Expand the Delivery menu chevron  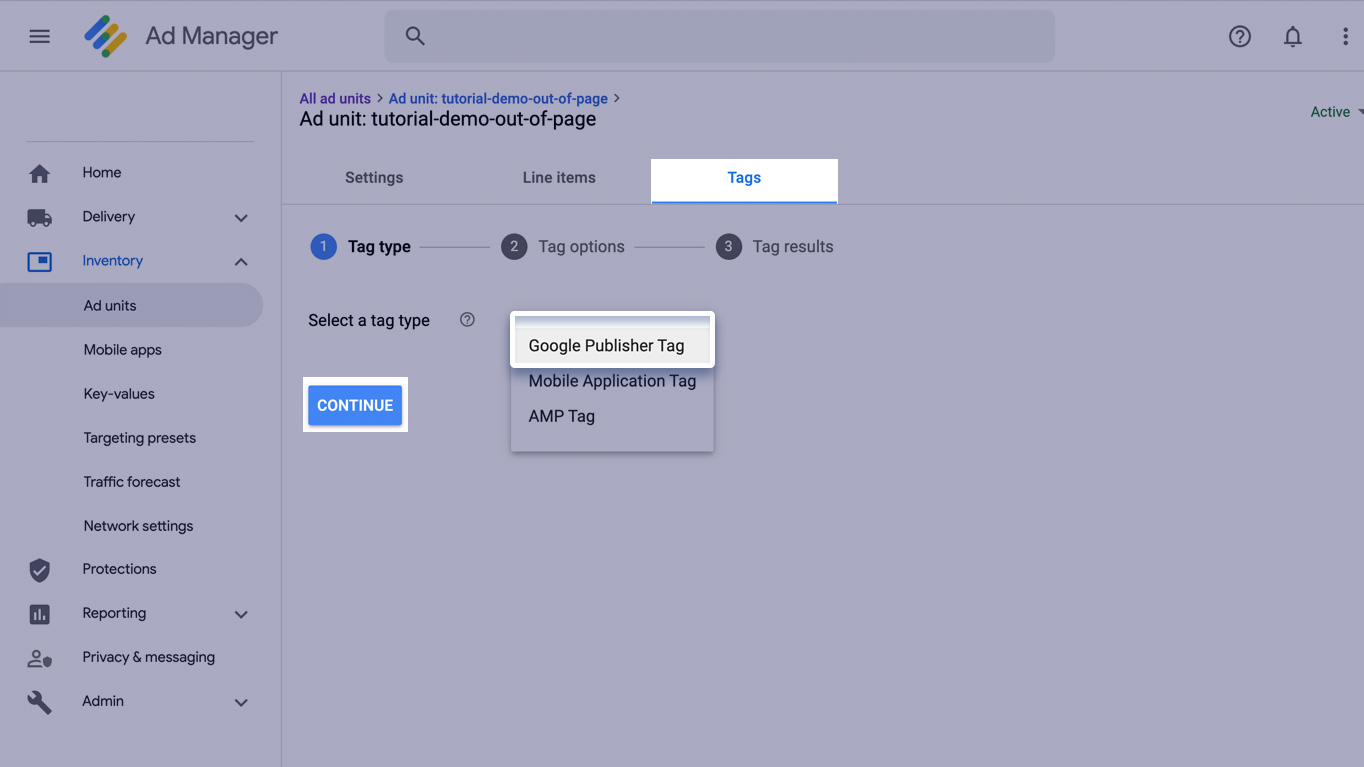[x=241, y=217]
